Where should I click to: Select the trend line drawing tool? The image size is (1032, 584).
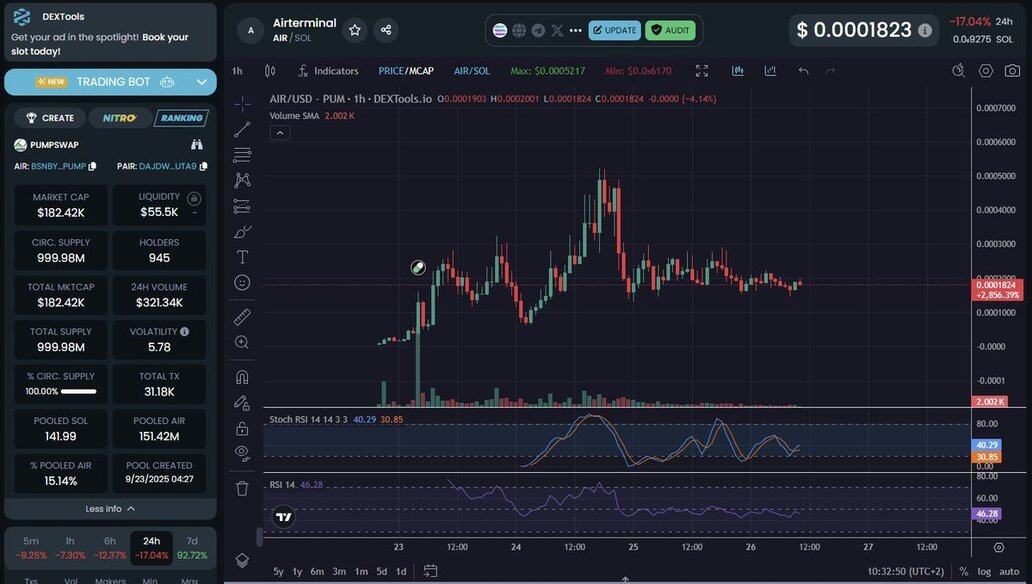pos(242,130)
